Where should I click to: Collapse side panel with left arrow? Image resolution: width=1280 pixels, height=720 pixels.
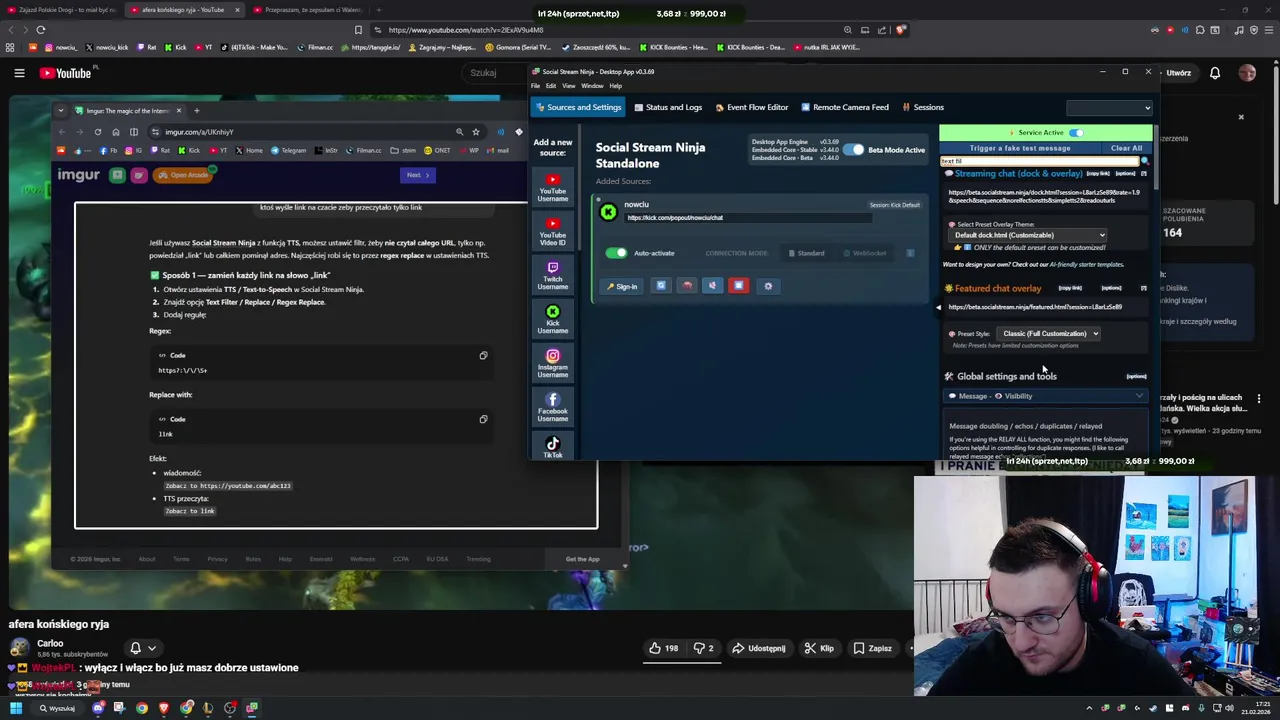pyautogui.click(x=938, y=308)
